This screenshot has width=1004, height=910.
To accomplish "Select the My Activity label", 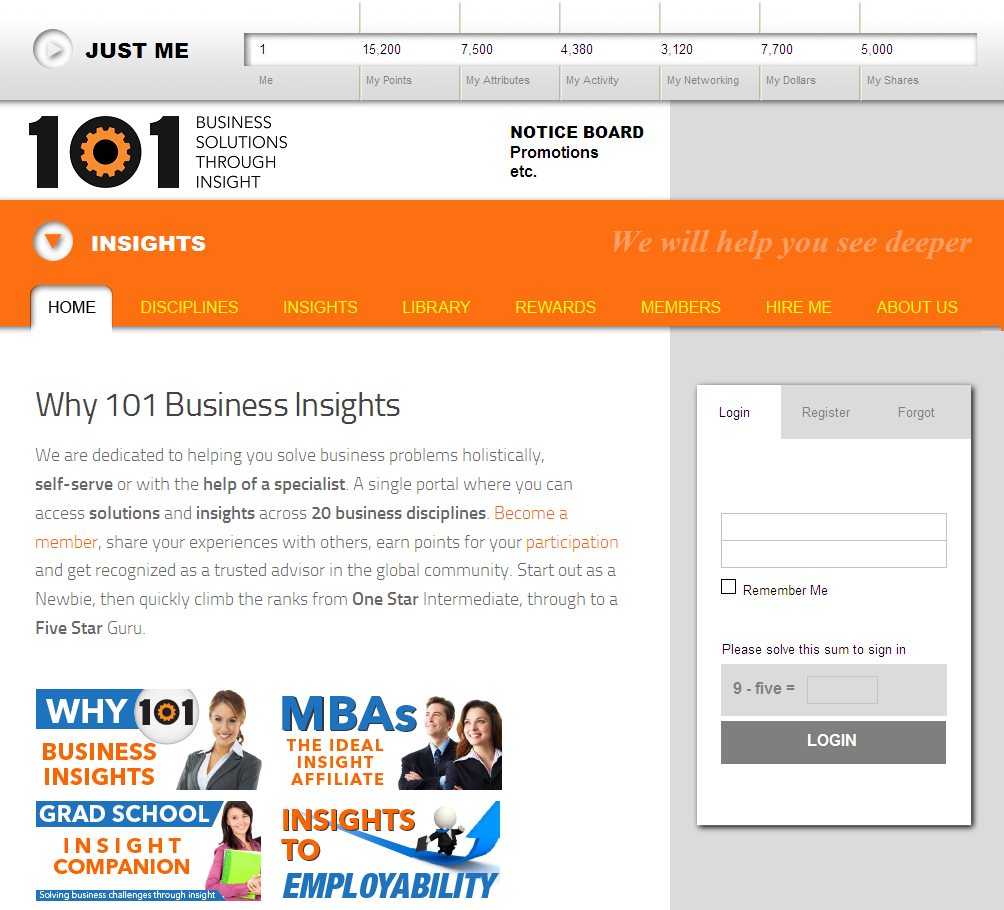I will point(592,80).
